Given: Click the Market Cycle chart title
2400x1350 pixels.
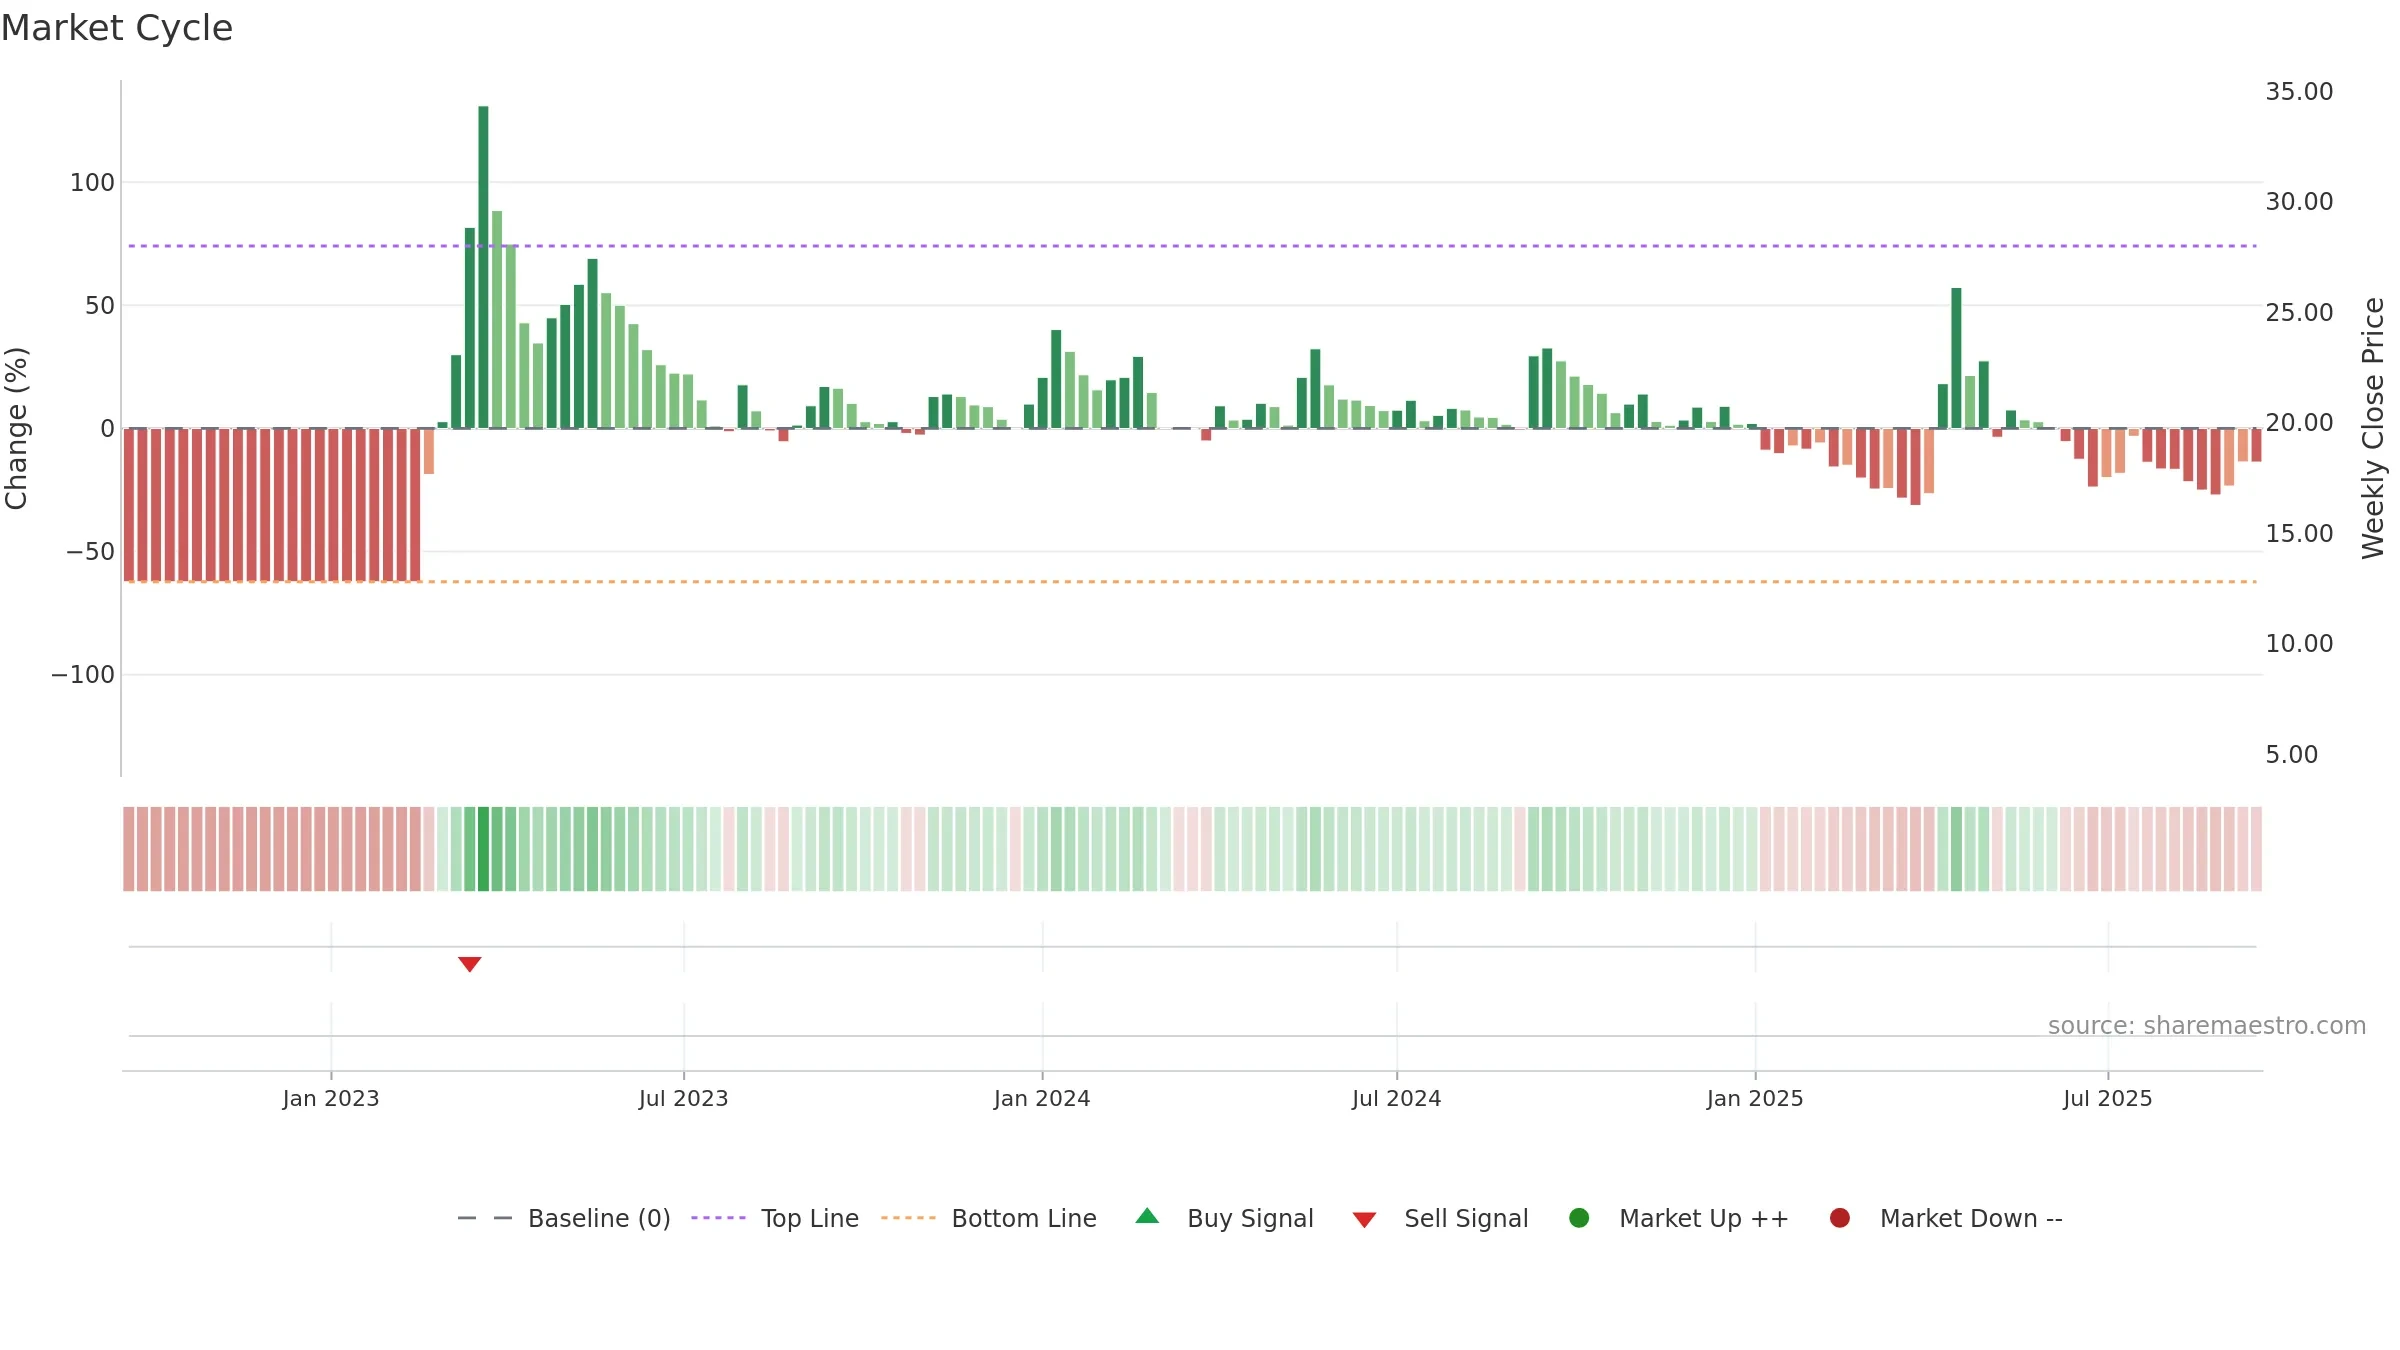Looking at the screenshot, I should [x=117, y=28].
